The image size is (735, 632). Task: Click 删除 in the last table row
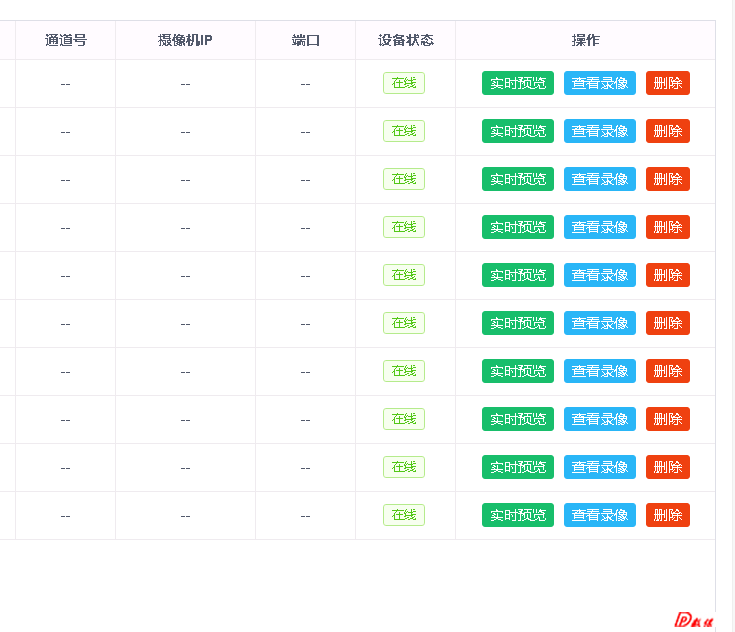(668, 515)
